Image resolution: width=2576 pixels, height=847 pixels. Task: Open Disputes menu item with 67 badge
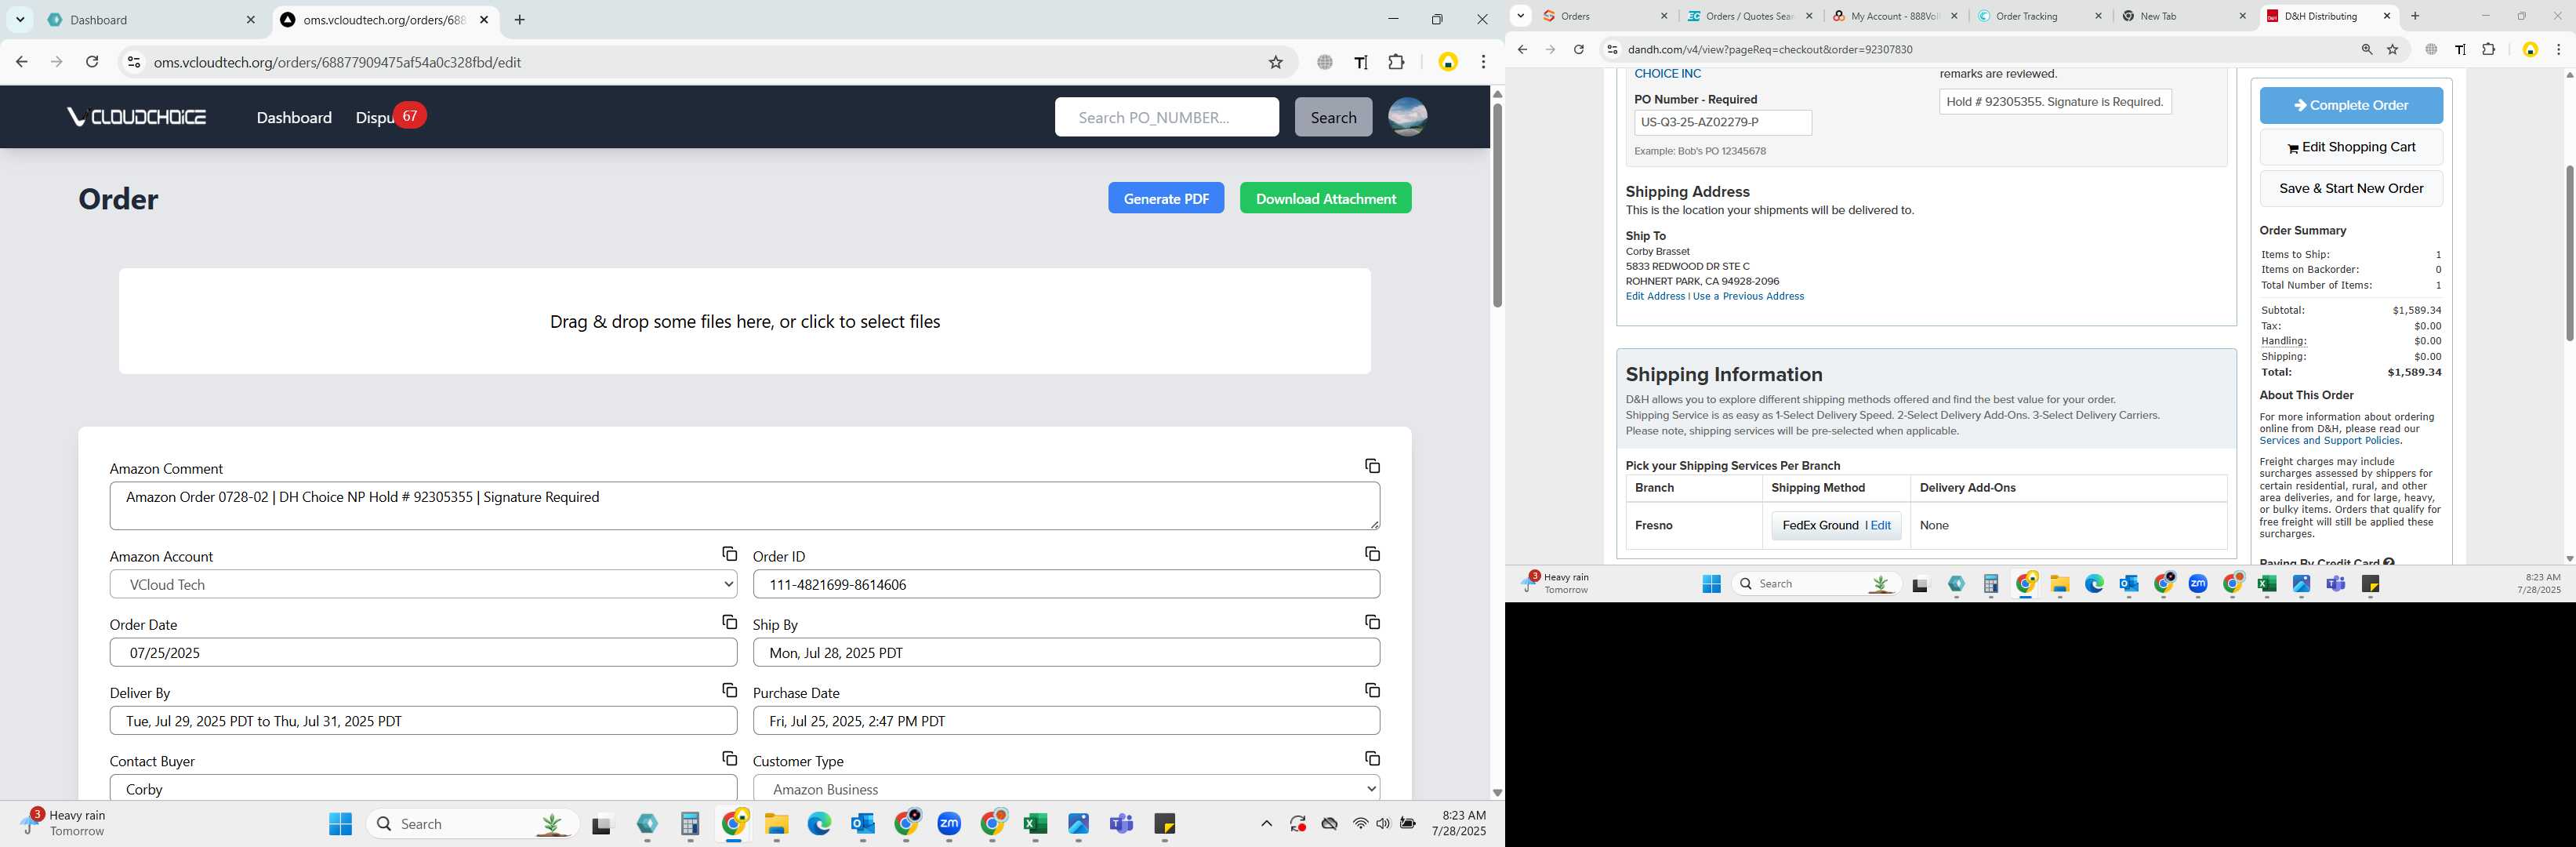[390, 117]
